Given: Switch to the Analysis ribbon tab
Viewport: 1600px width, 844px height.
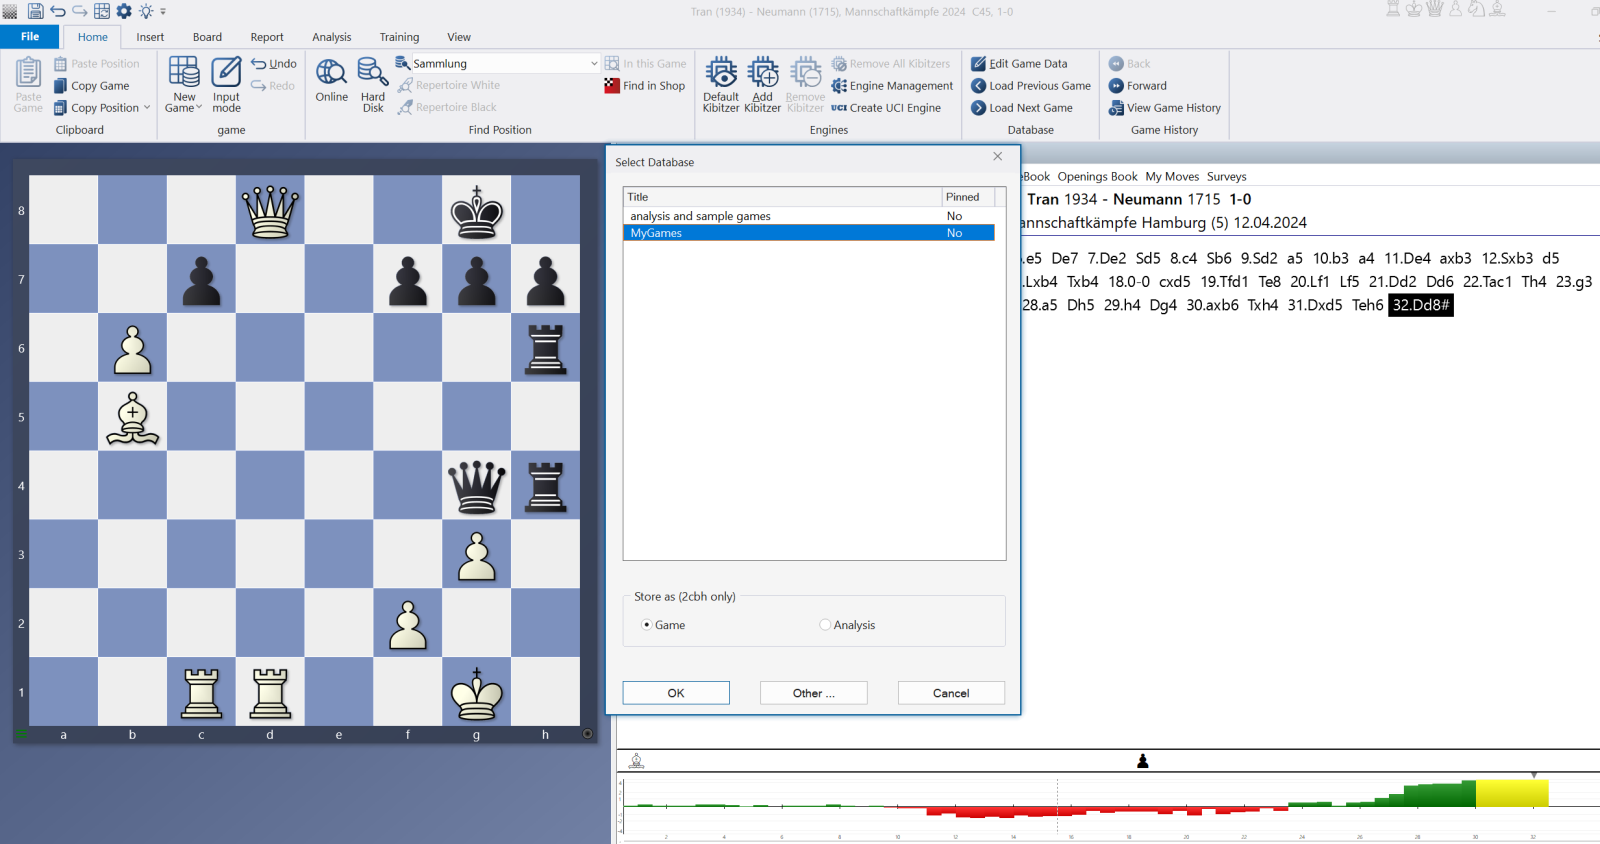Looking at the screenshot, I should [331, 37].
